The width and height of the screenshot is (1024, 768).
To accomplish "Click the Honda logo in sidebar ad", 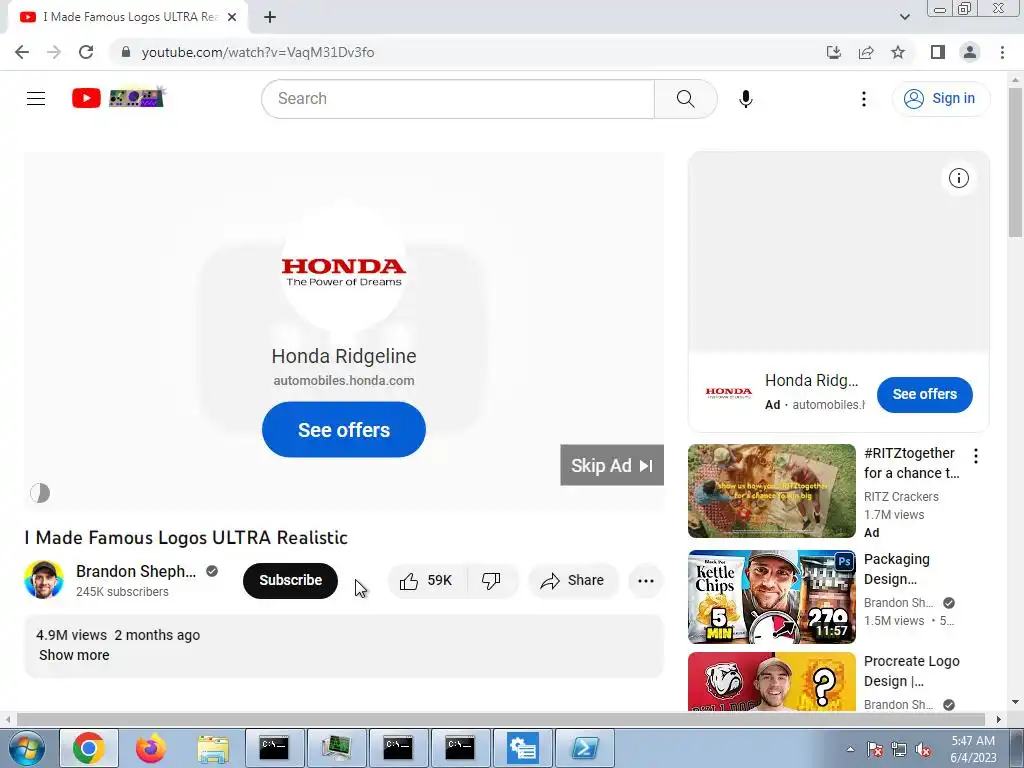I will click(x=729, y=393).
